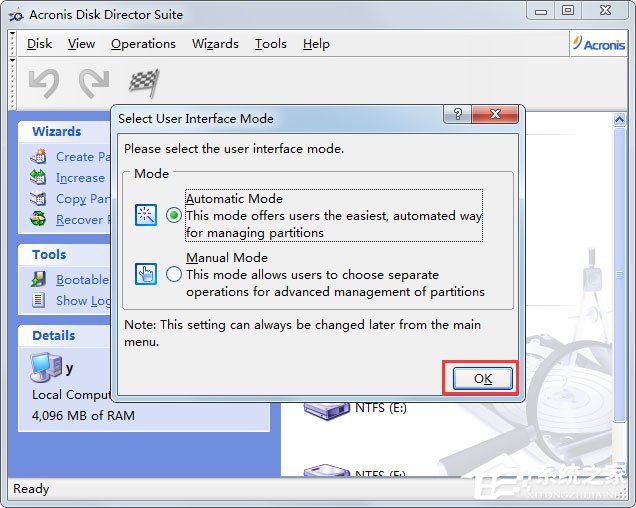Maximize the Acronis Disk Director window
The height and width of the screenshot is (508, 636).
568,11
